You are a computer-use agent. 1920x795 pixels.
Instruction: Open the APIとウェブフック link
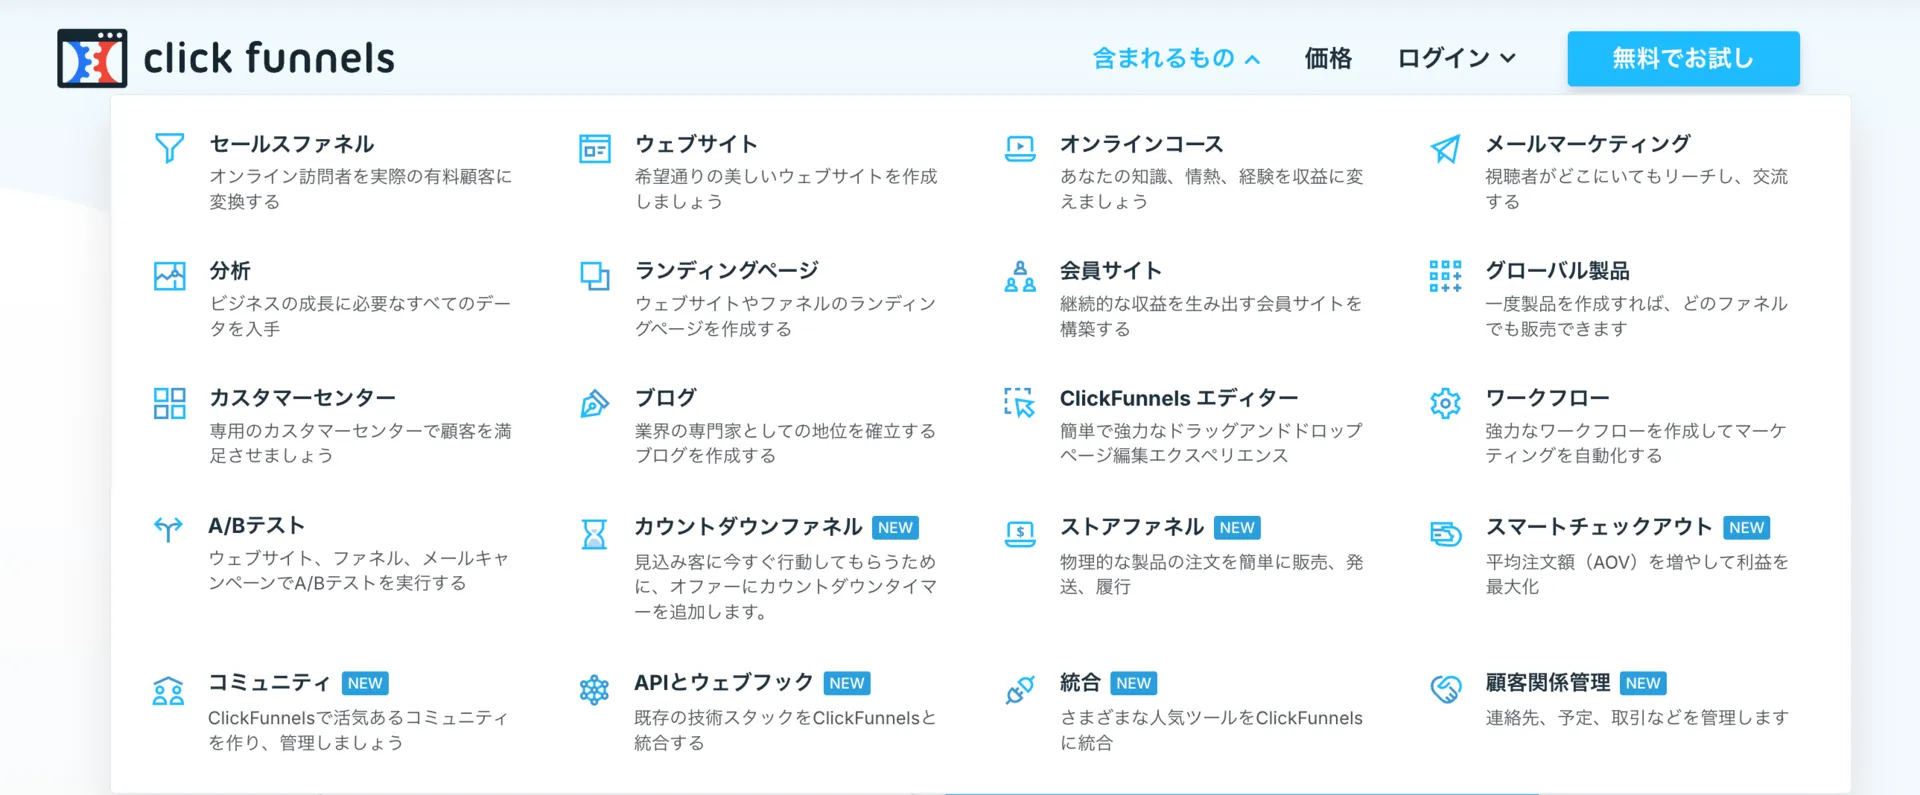723,683
